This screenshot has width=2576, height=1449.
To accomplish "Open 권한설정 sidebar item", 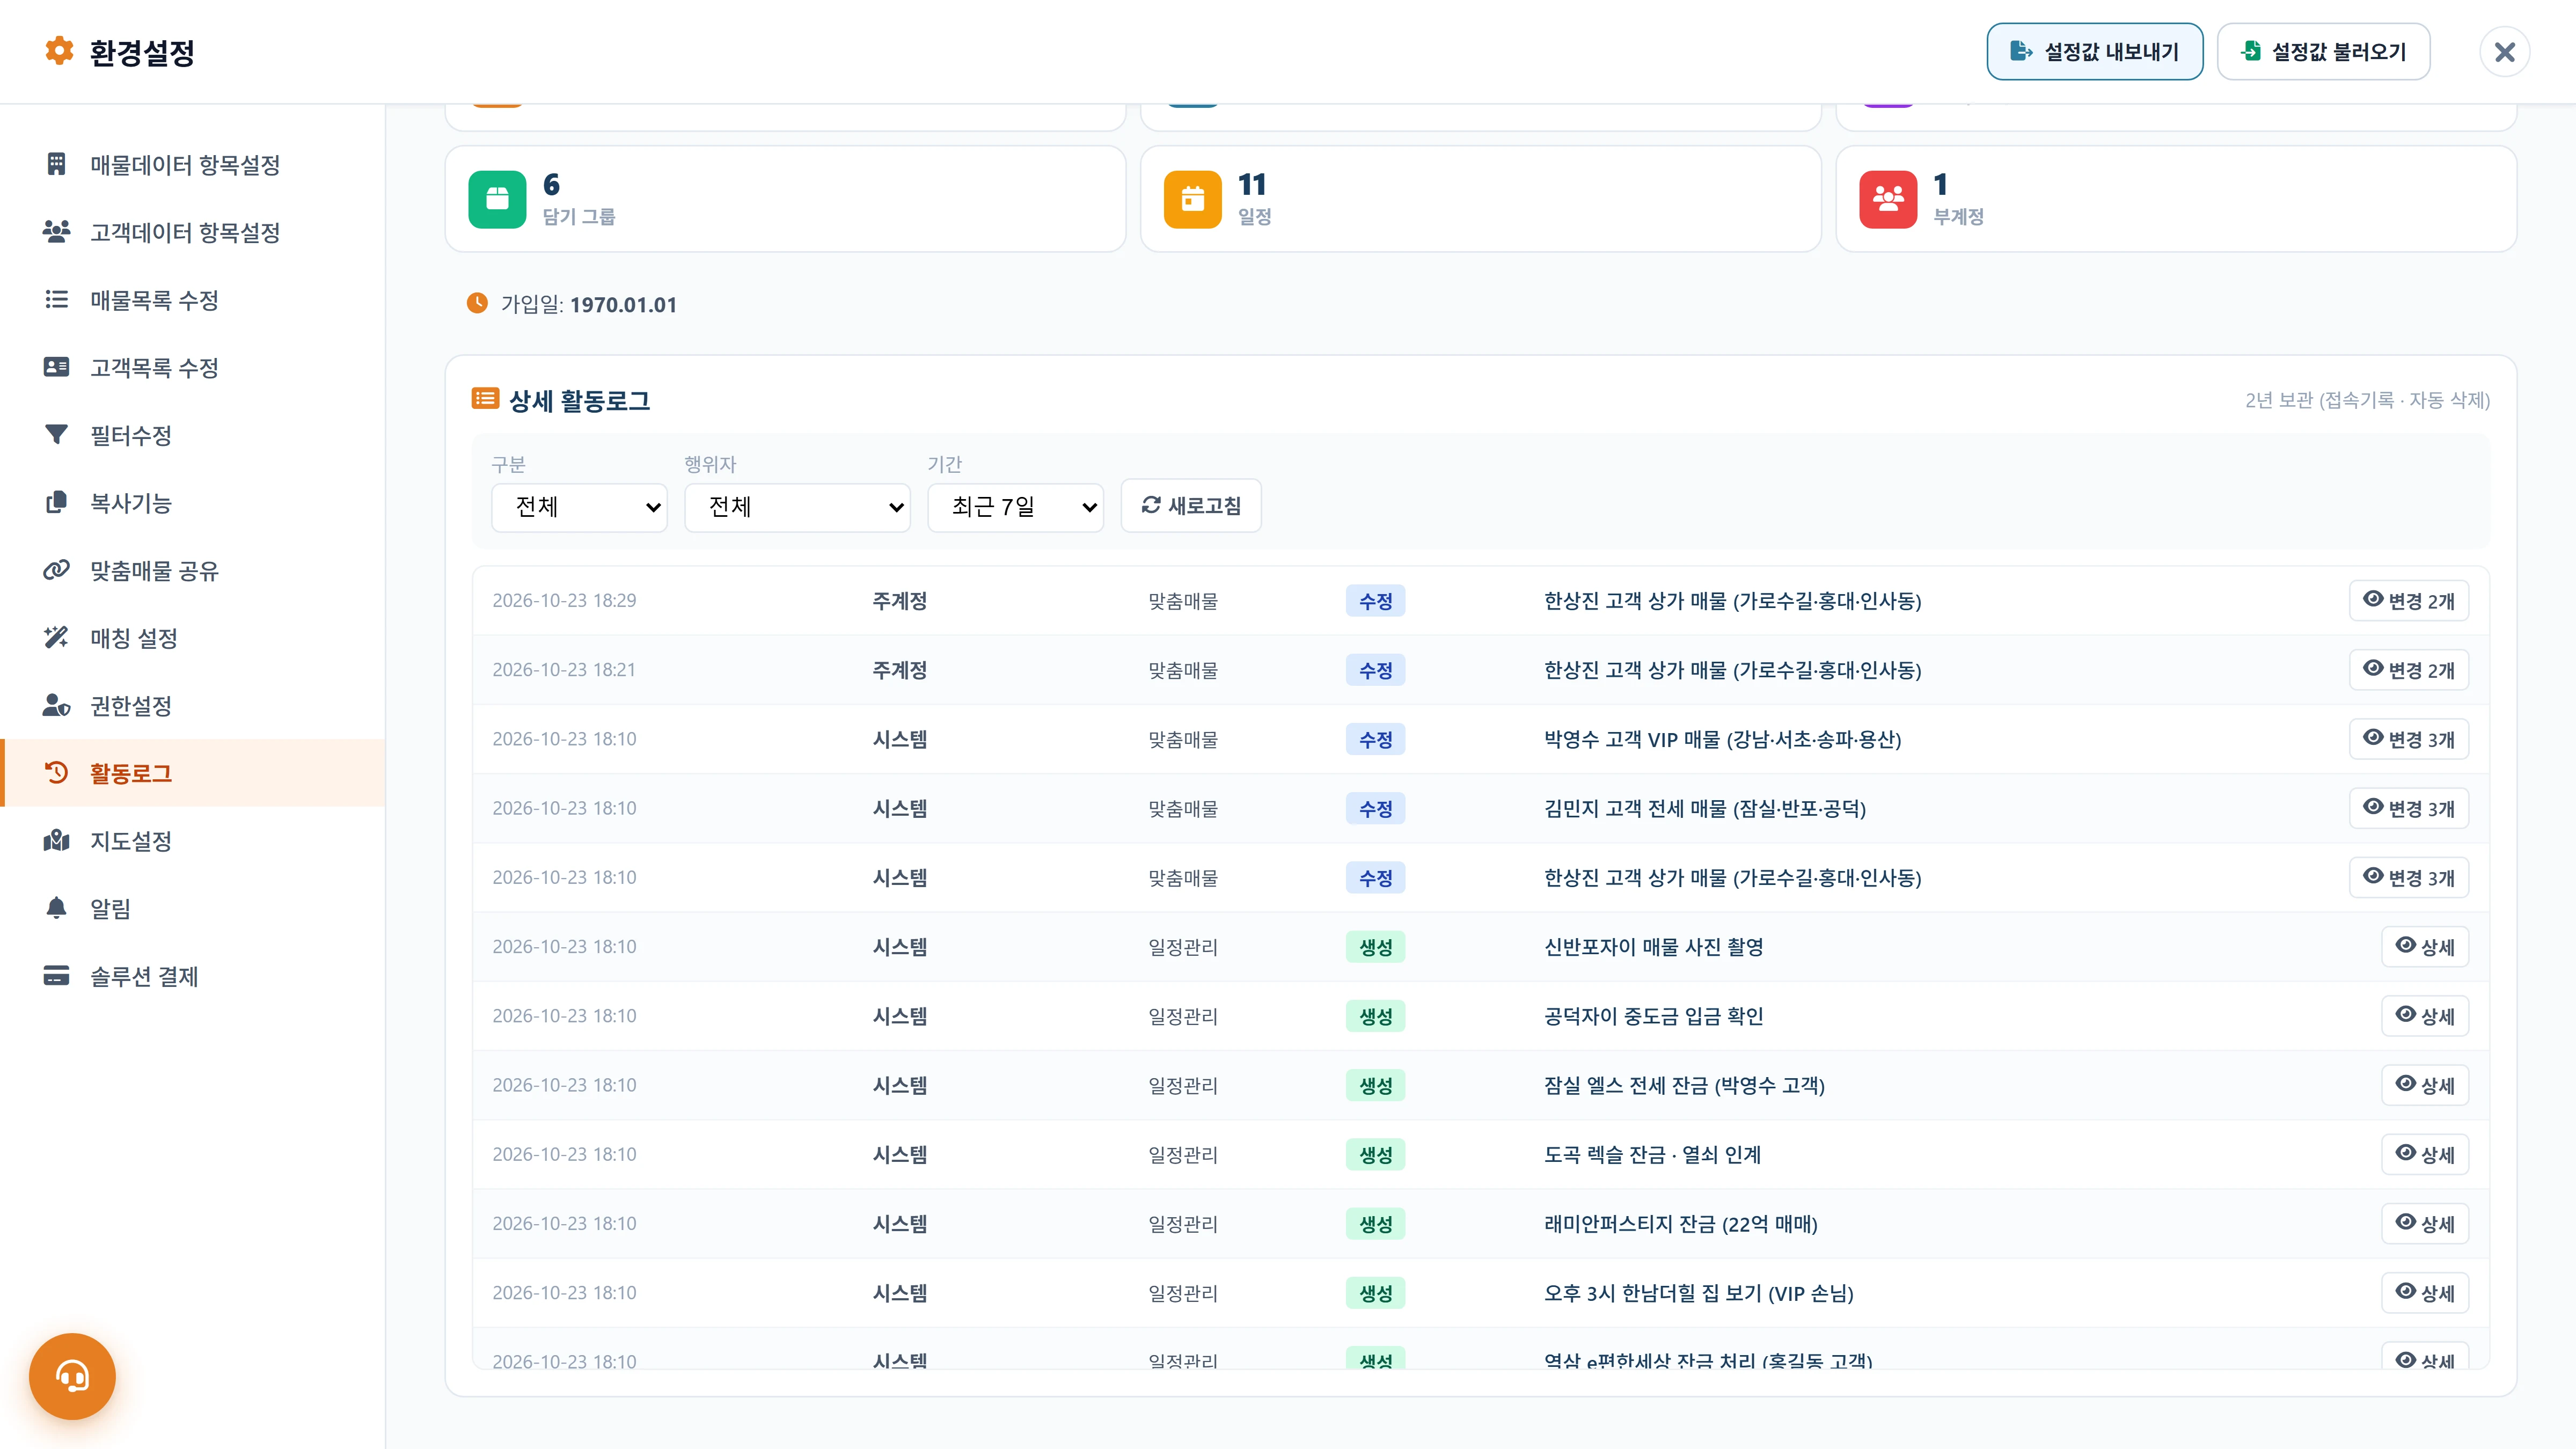I will pyautogui.click(x=193, y=706).
